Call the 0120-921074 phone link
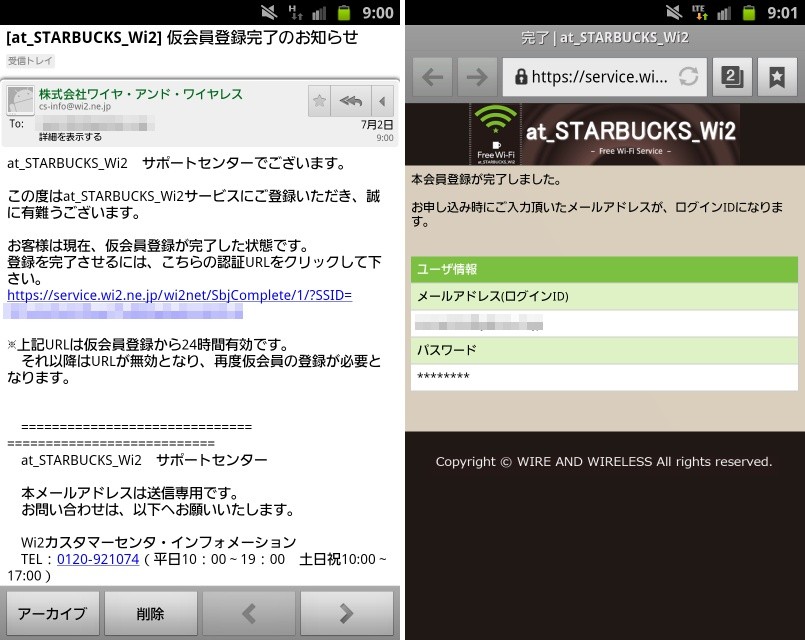This screenshot has width=805, height=640. (98, 559)
